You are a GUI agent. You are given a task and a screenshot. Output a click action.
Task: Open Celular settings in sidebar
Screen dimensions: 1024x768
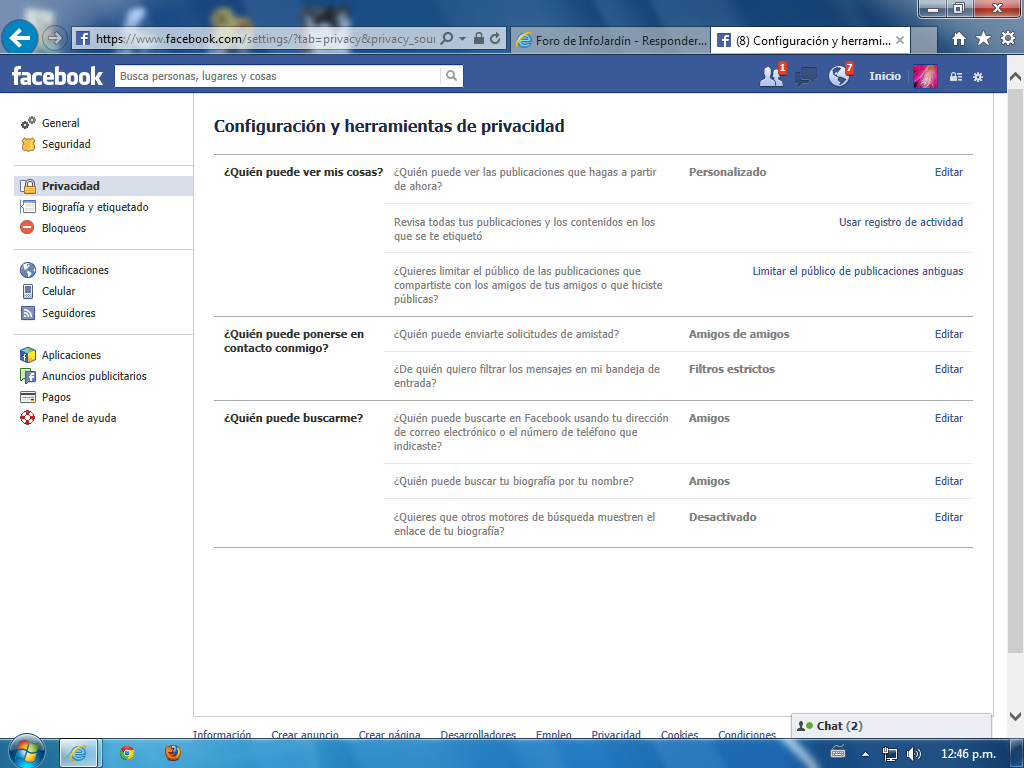(x=58, y=291)
